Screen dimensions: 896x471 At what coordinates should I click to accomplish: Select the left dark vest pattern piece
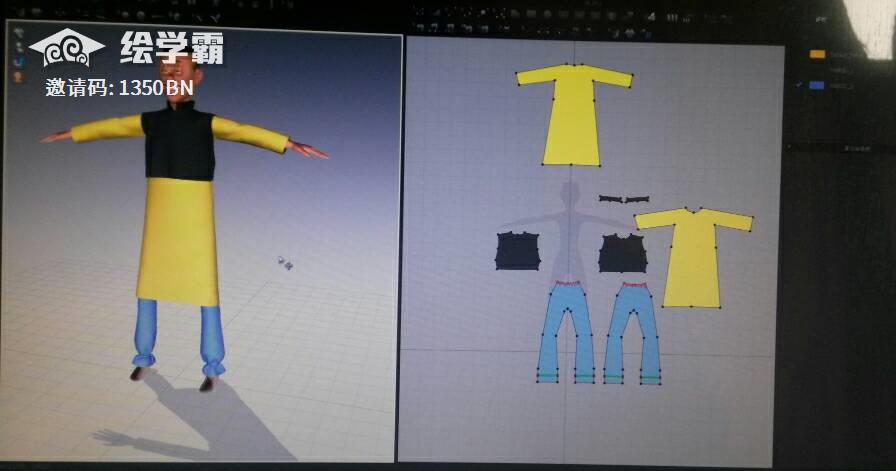point(518,251)
